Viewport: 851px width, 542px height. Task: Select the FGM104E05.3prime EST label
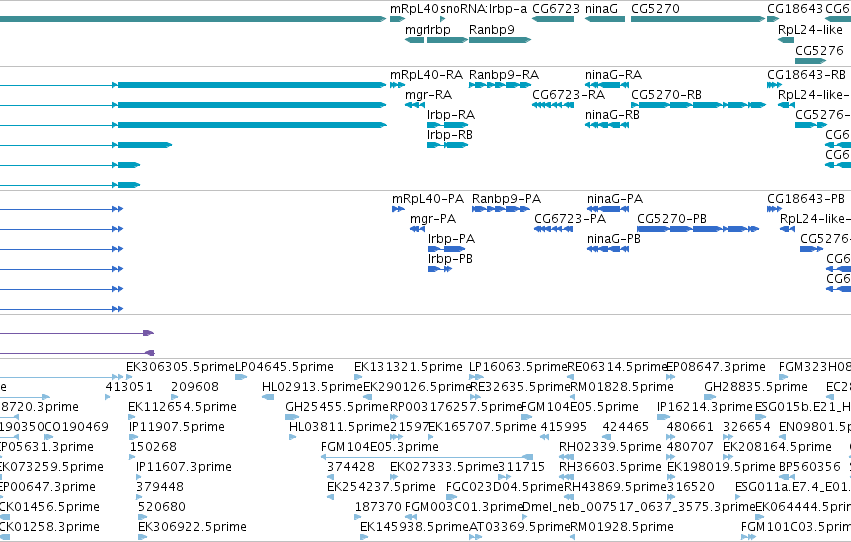(x=380, y=448)
